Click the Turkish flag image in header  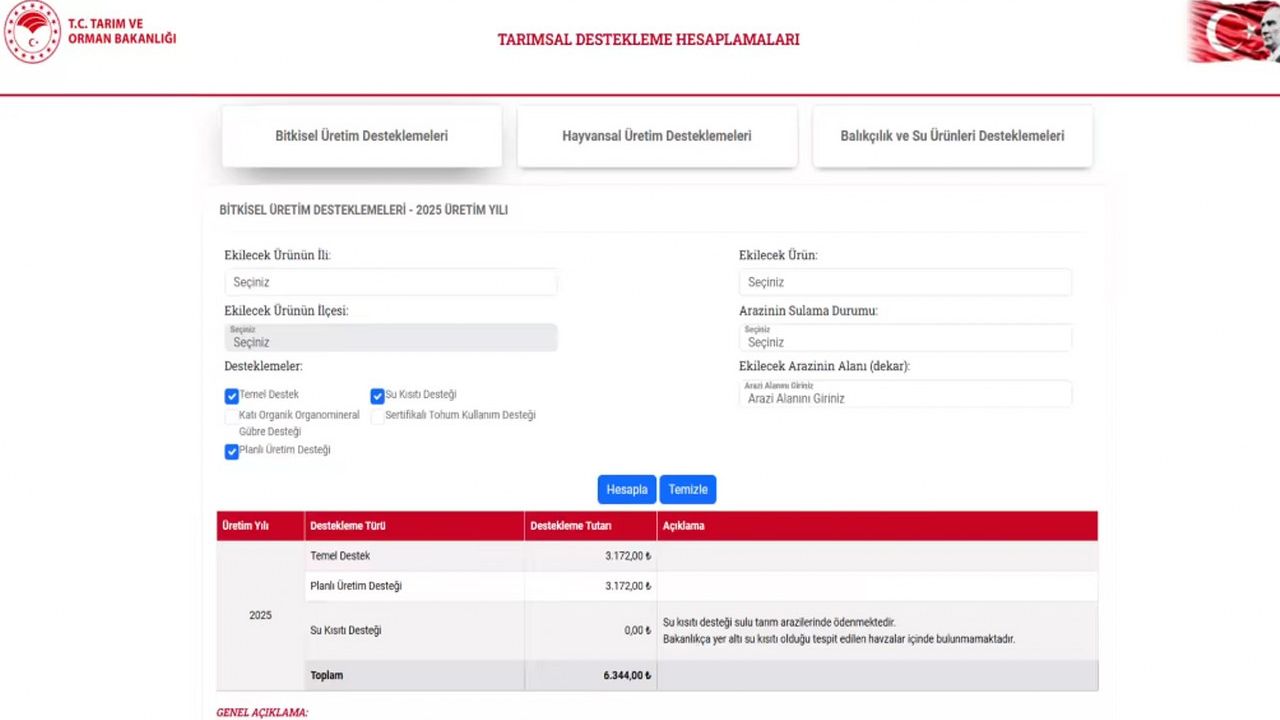click(x=1232, y=32)
